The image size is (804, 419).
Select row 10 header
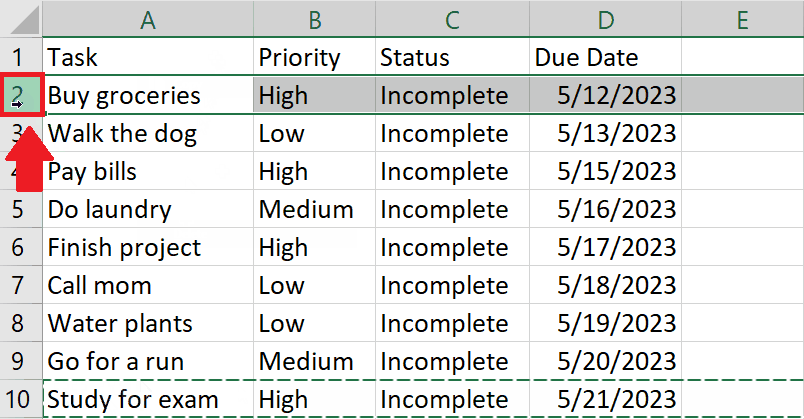click(x=21, y=399)
